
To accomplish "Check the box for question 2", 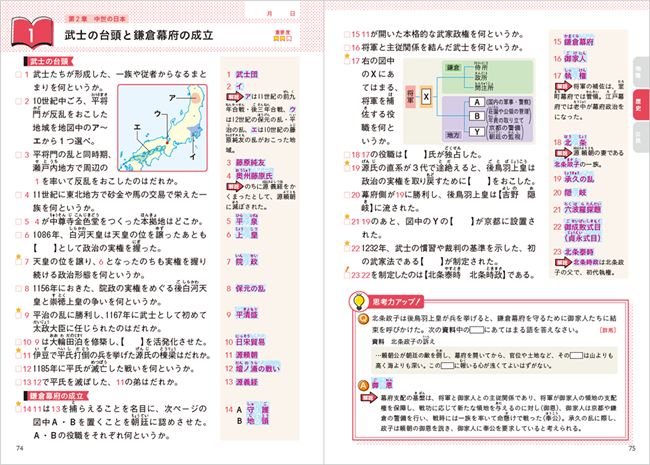I will coord(18,101).
